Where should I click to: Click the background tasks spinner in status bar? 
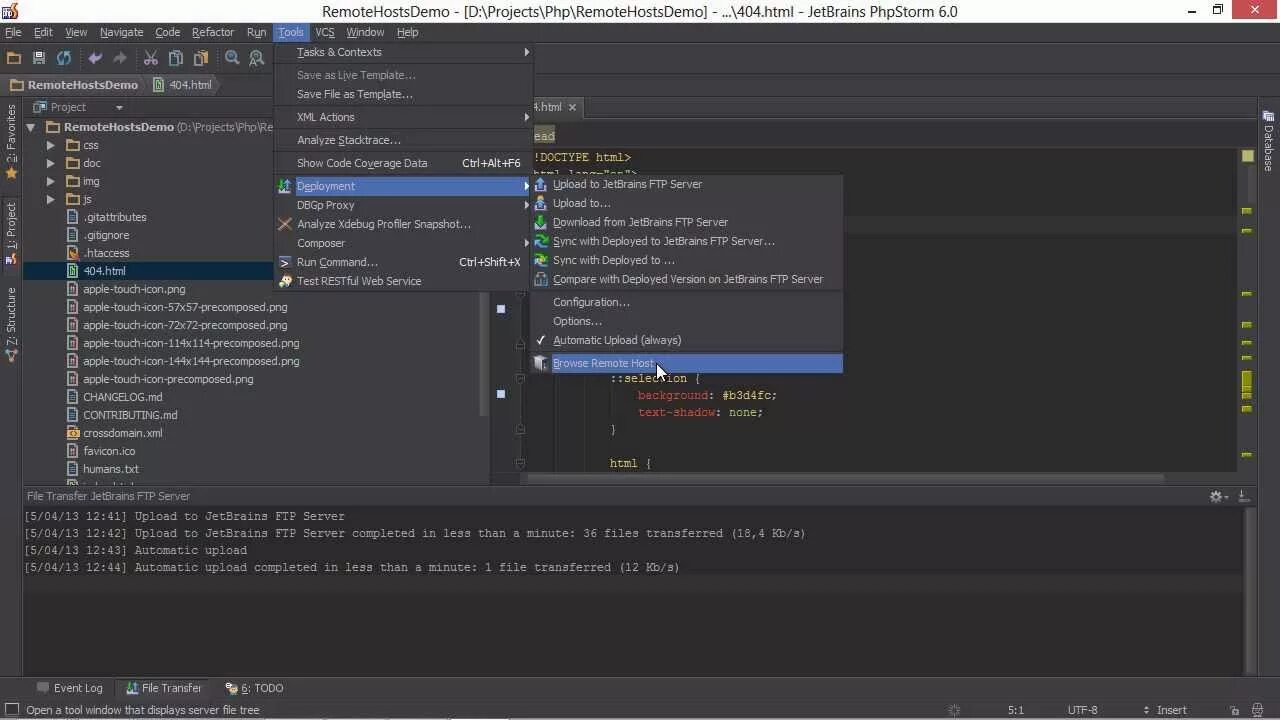954,710
